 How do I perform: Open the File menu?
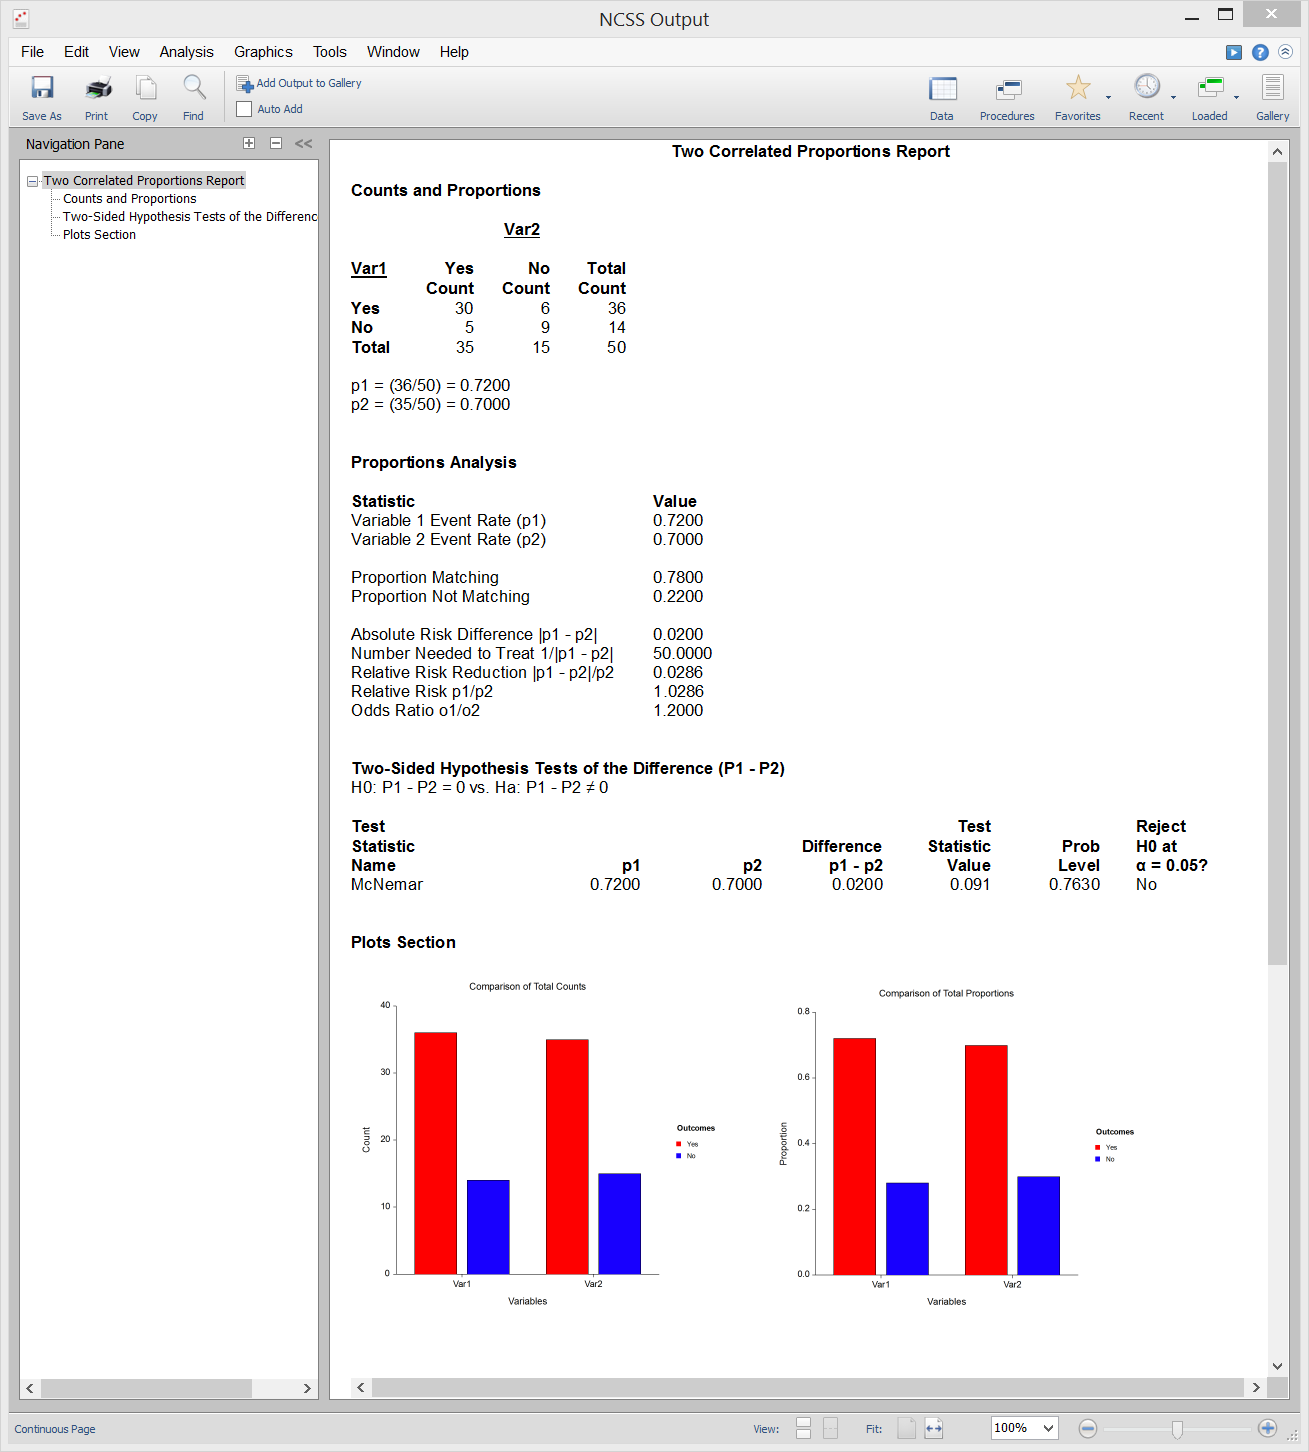pos(32,52)
